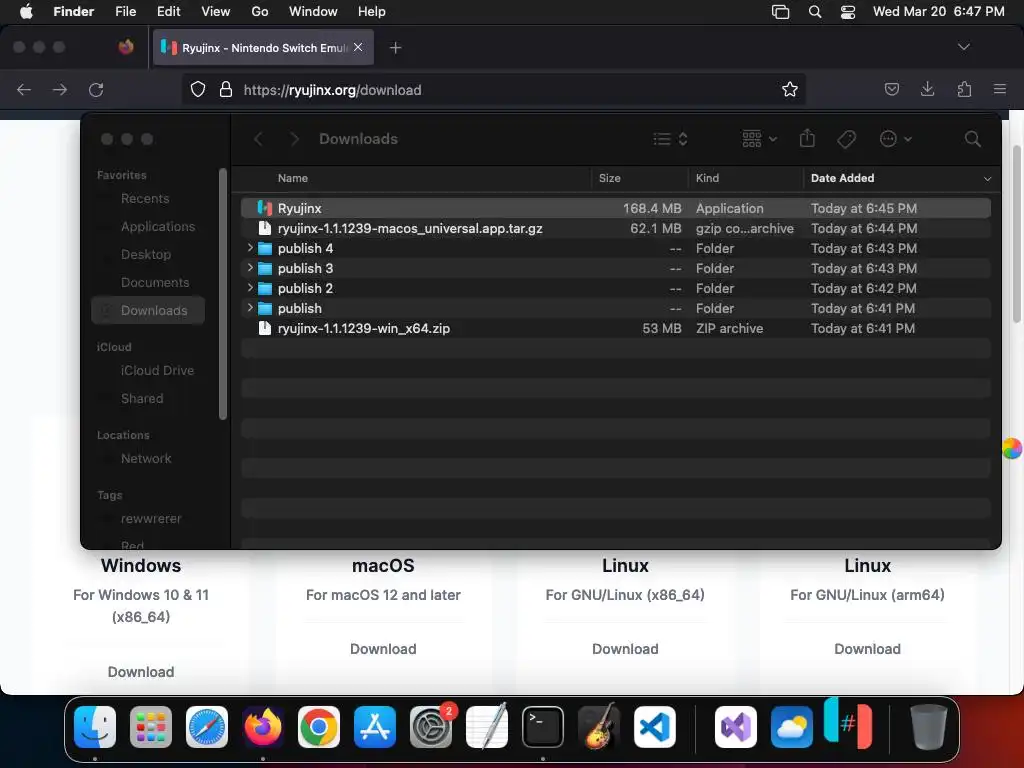Click Firefox forward button
Screen dimensions: 1024x768
[x=59, y=89]
